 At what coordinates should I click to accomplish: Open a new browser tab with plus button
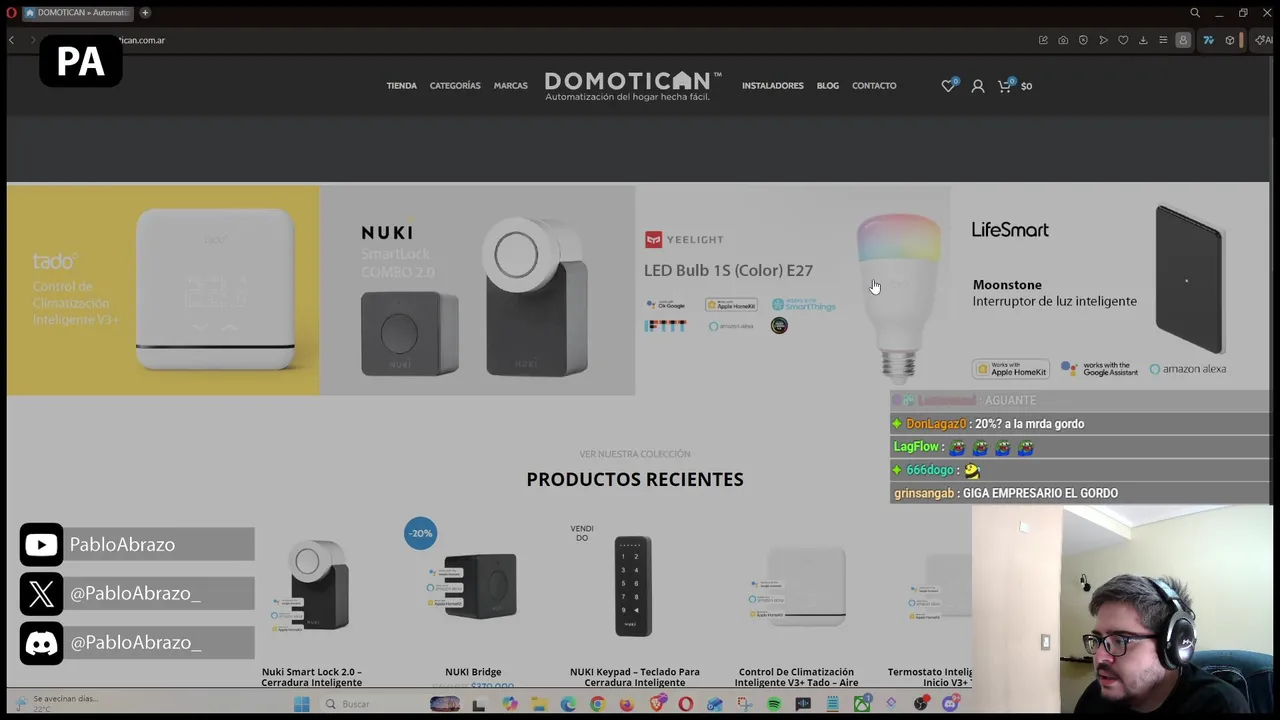[145, 13]
